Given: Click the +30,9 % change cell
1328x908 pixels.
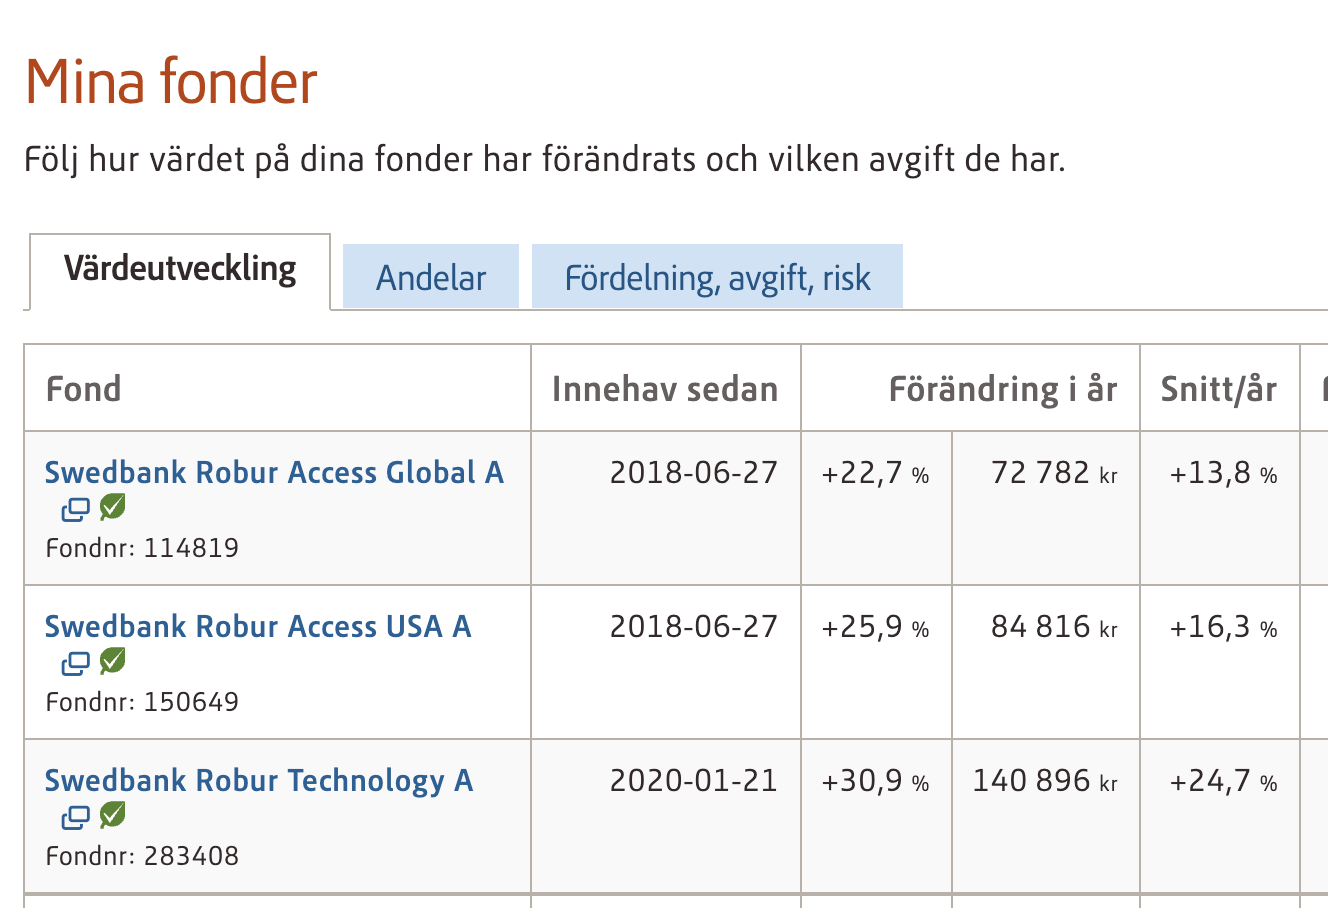Looking at the screenshot, I should [875, 781].
